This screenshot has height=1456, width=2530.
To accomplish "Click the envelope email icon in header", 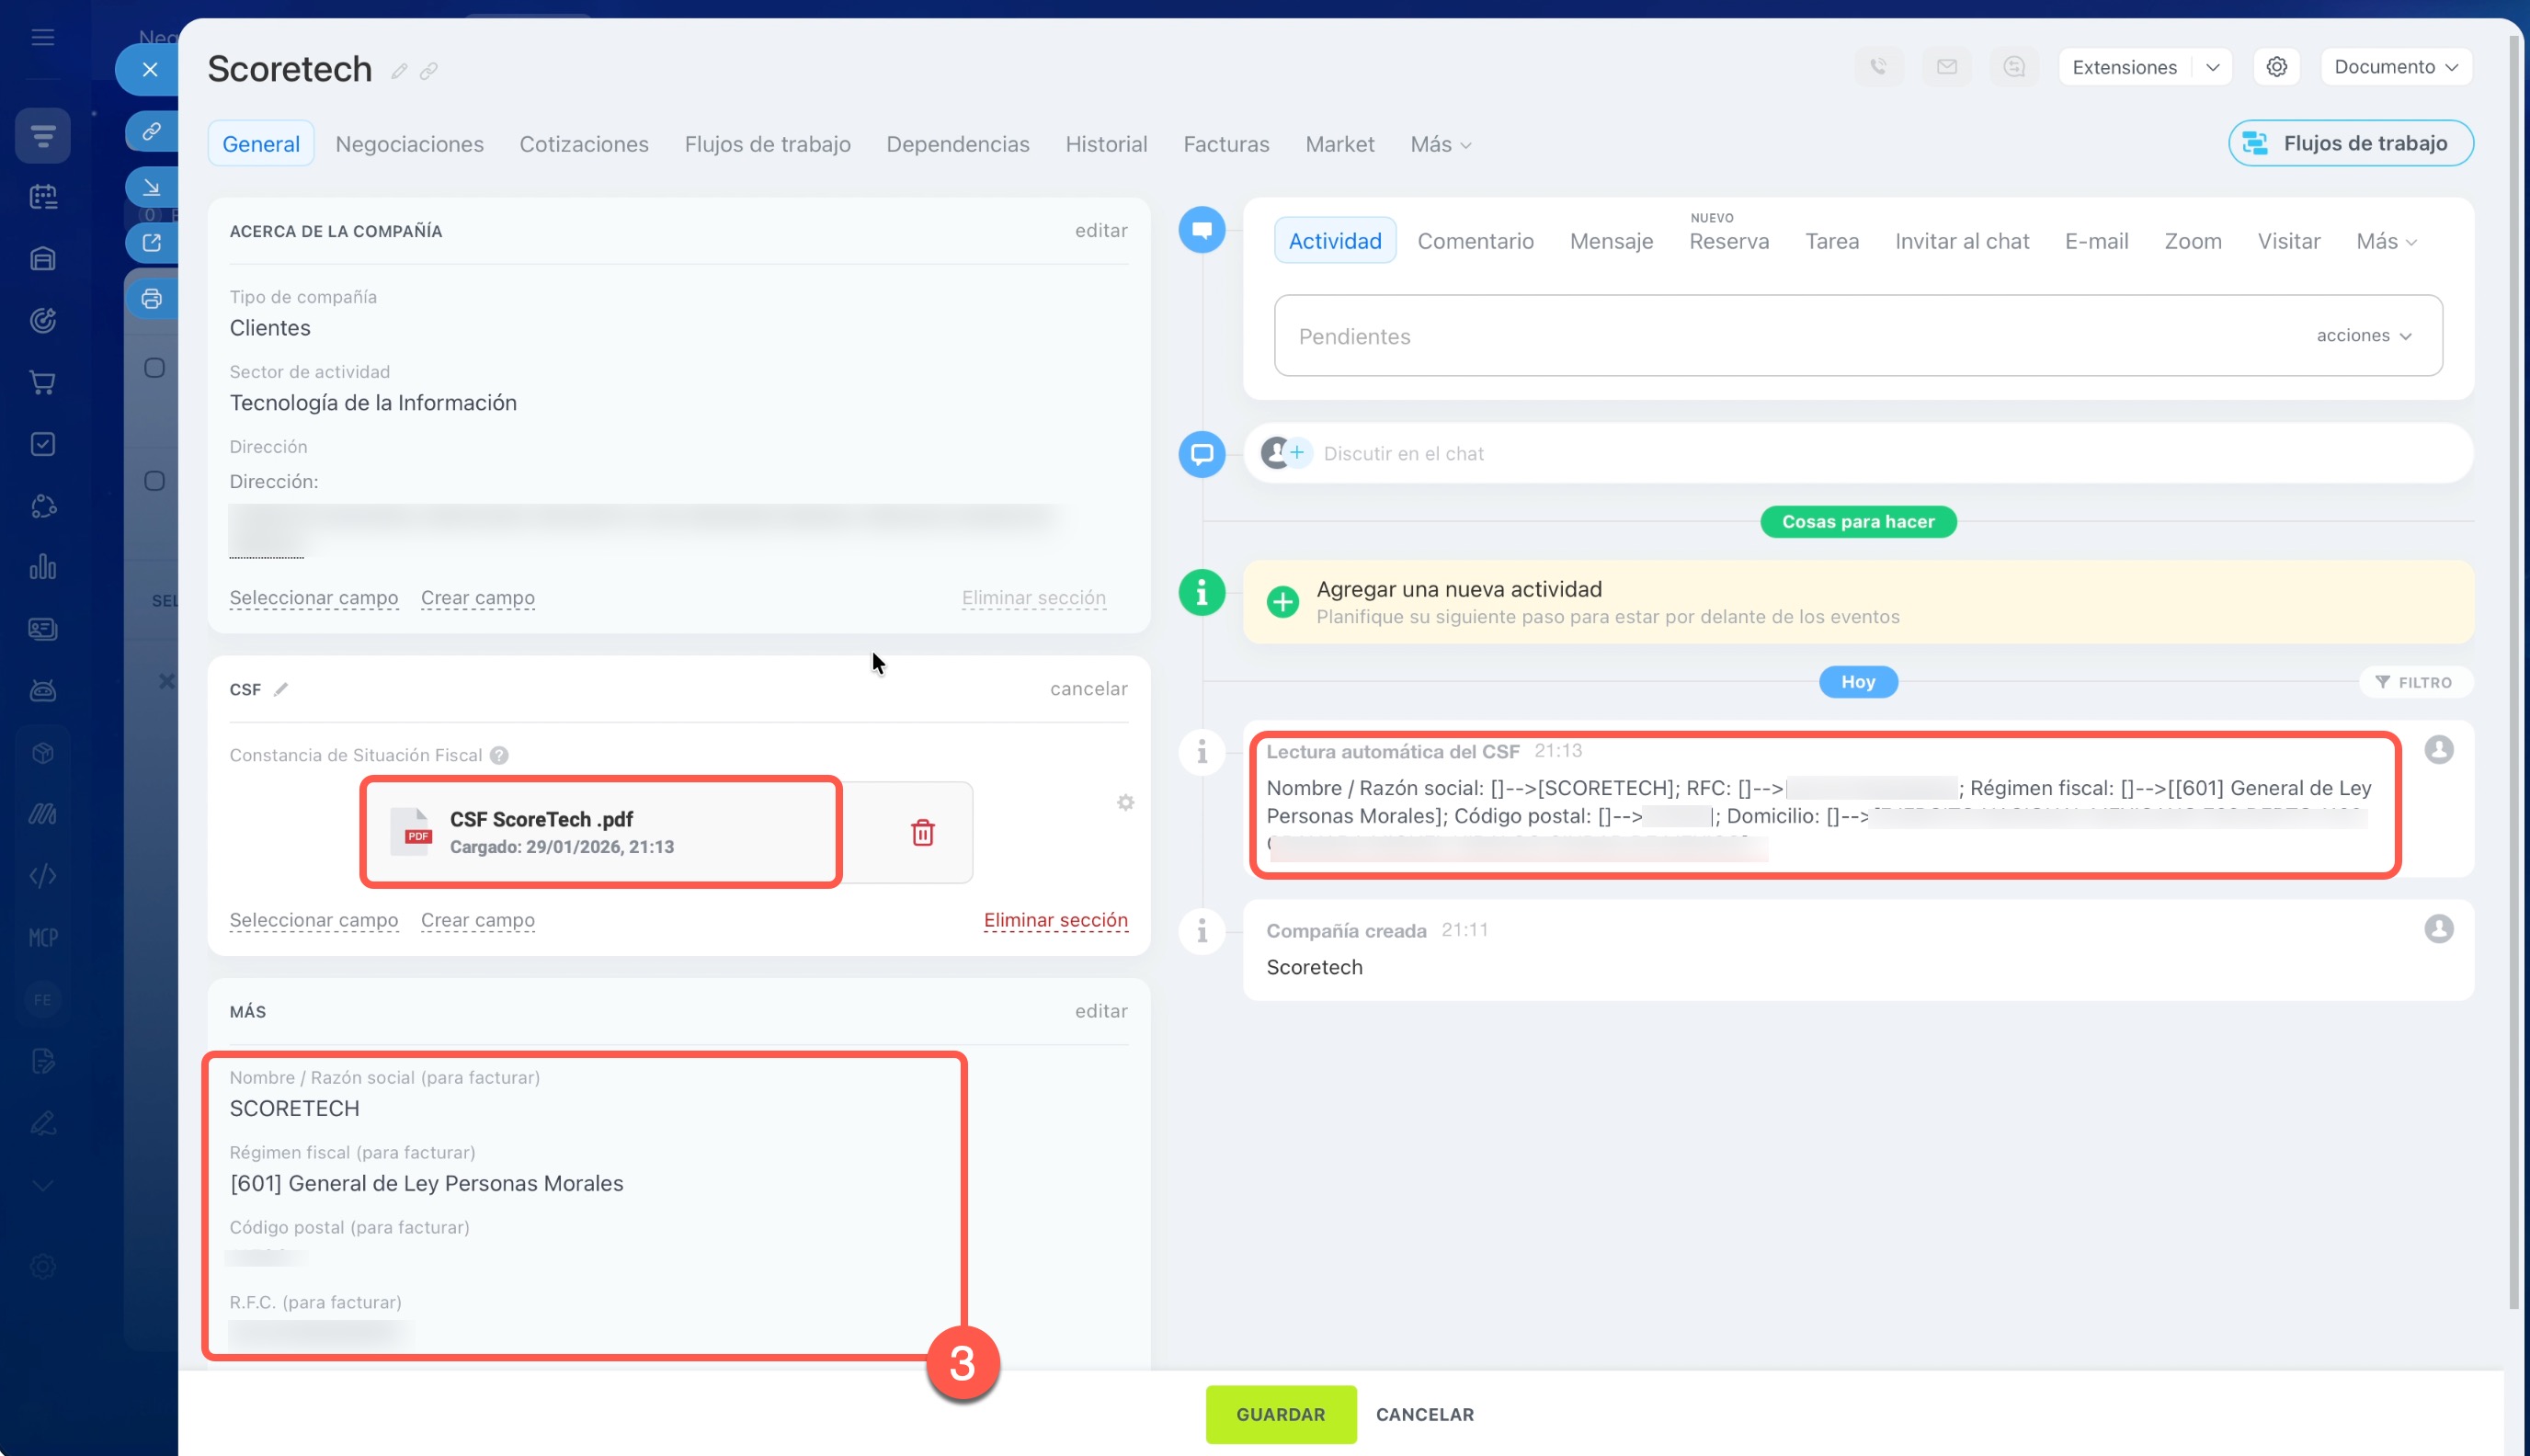I will click(1946, 67).
